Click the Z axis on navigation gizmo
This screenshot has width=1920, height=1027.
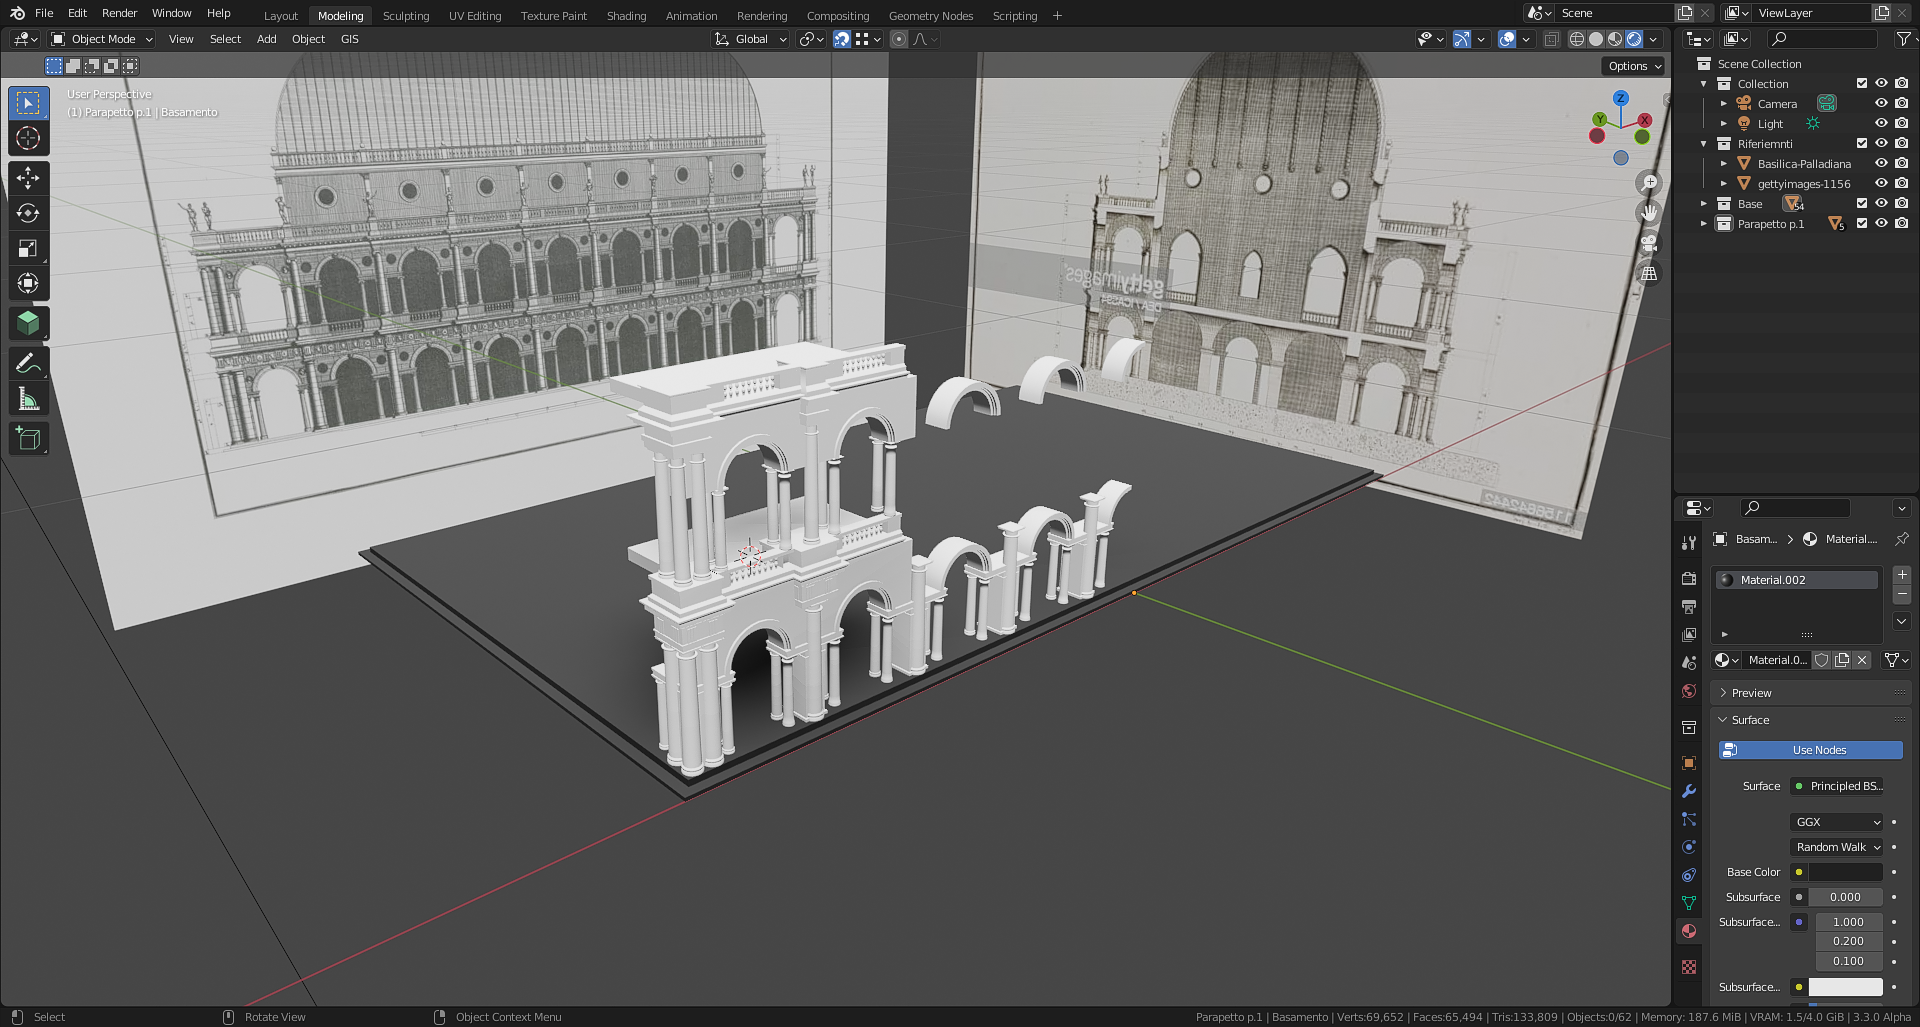coord(1621,98)
